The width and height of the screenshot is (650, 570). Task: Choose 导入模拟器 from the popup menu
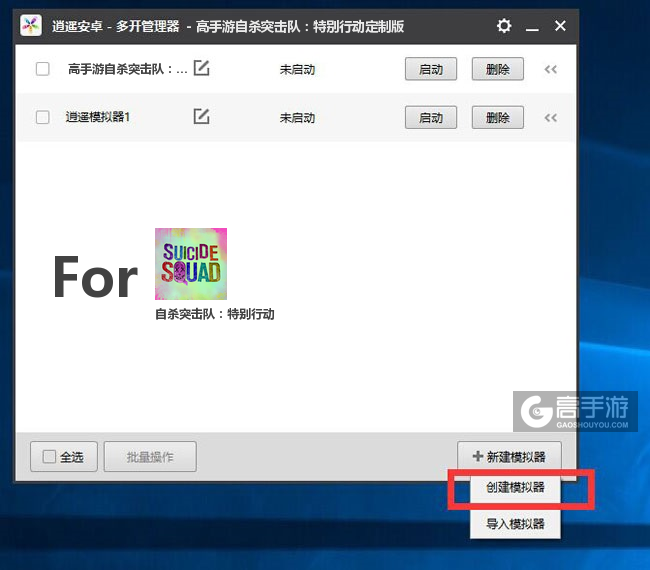click(x=515, y=524)
